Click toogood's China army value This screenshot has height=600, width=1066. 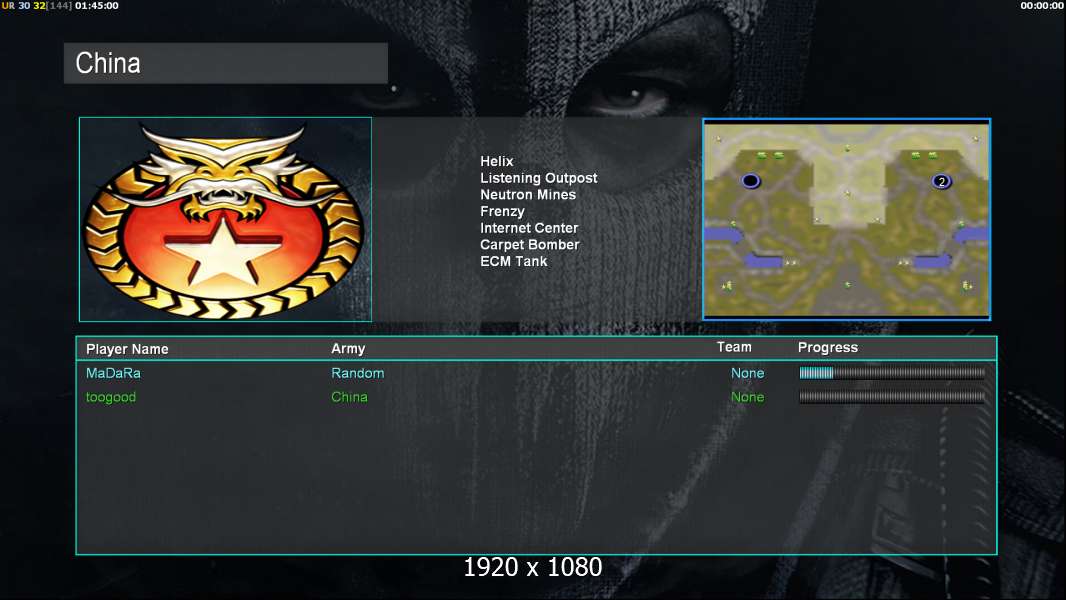tap(349, 397)
